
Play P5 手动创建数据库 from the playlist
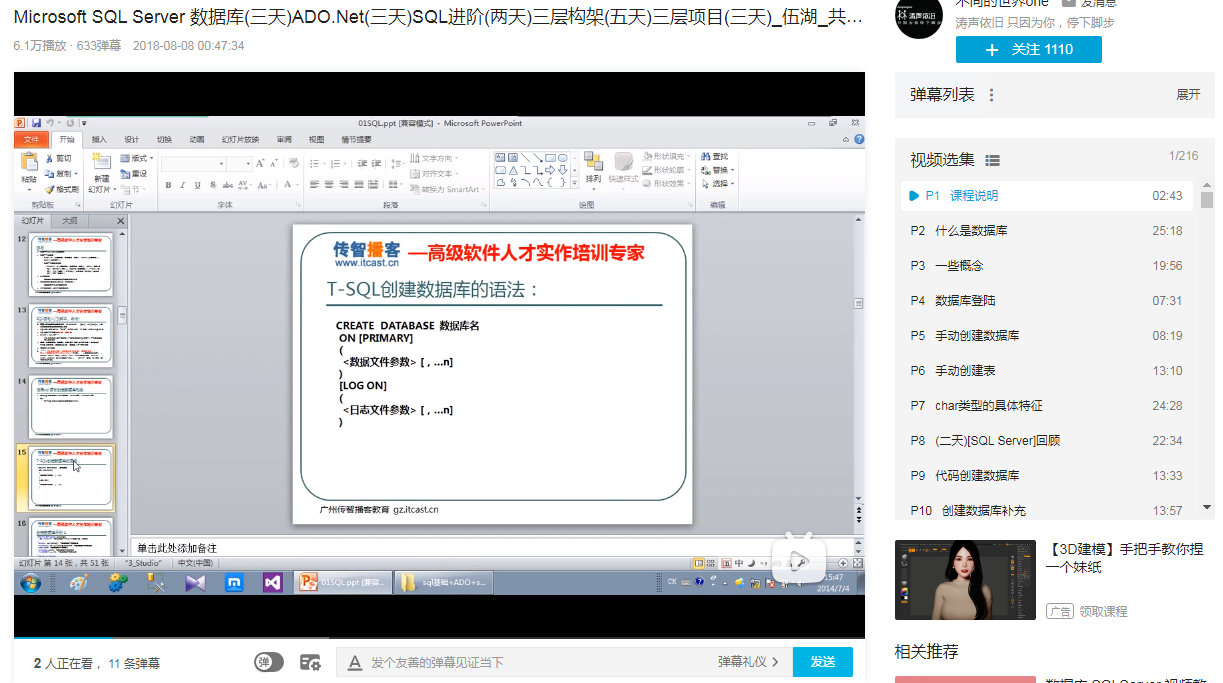[1047, 336]
